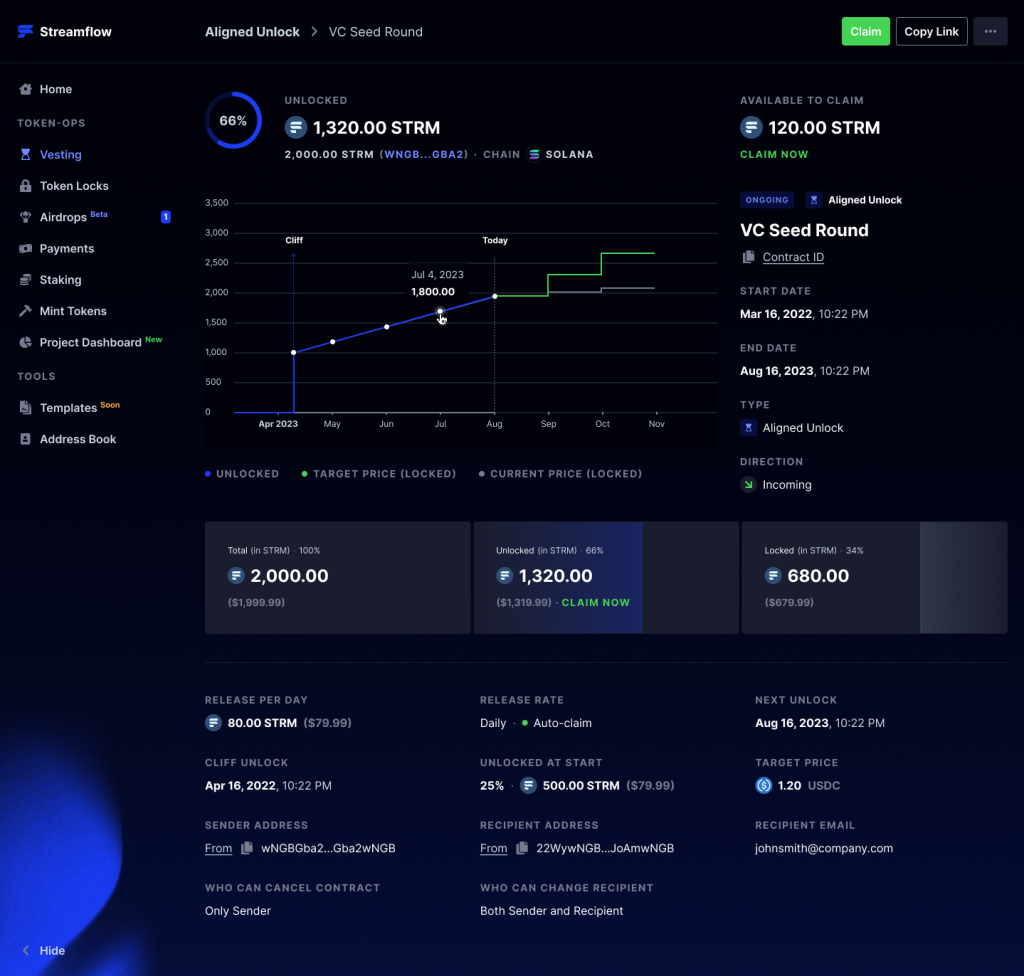Click Aligned Unlock breadcrumb
Screen dimensions: 1024x976
pyautogui.click(x=252, y=31)
